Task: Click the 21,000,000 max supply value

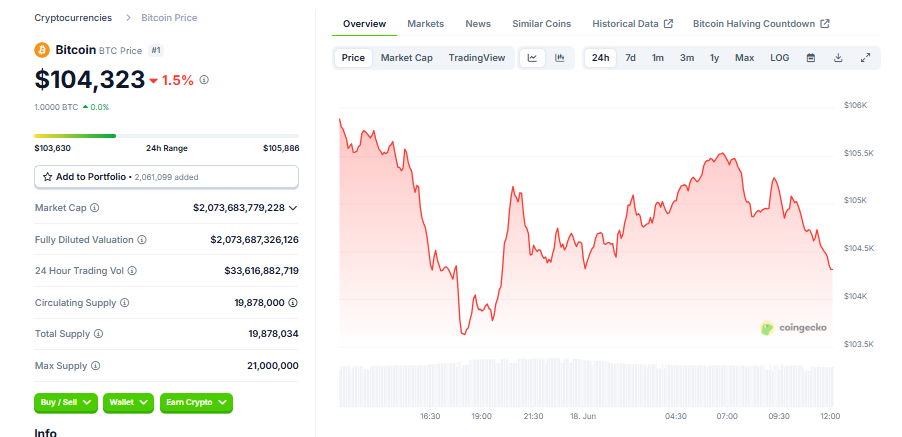Action: 273,366
